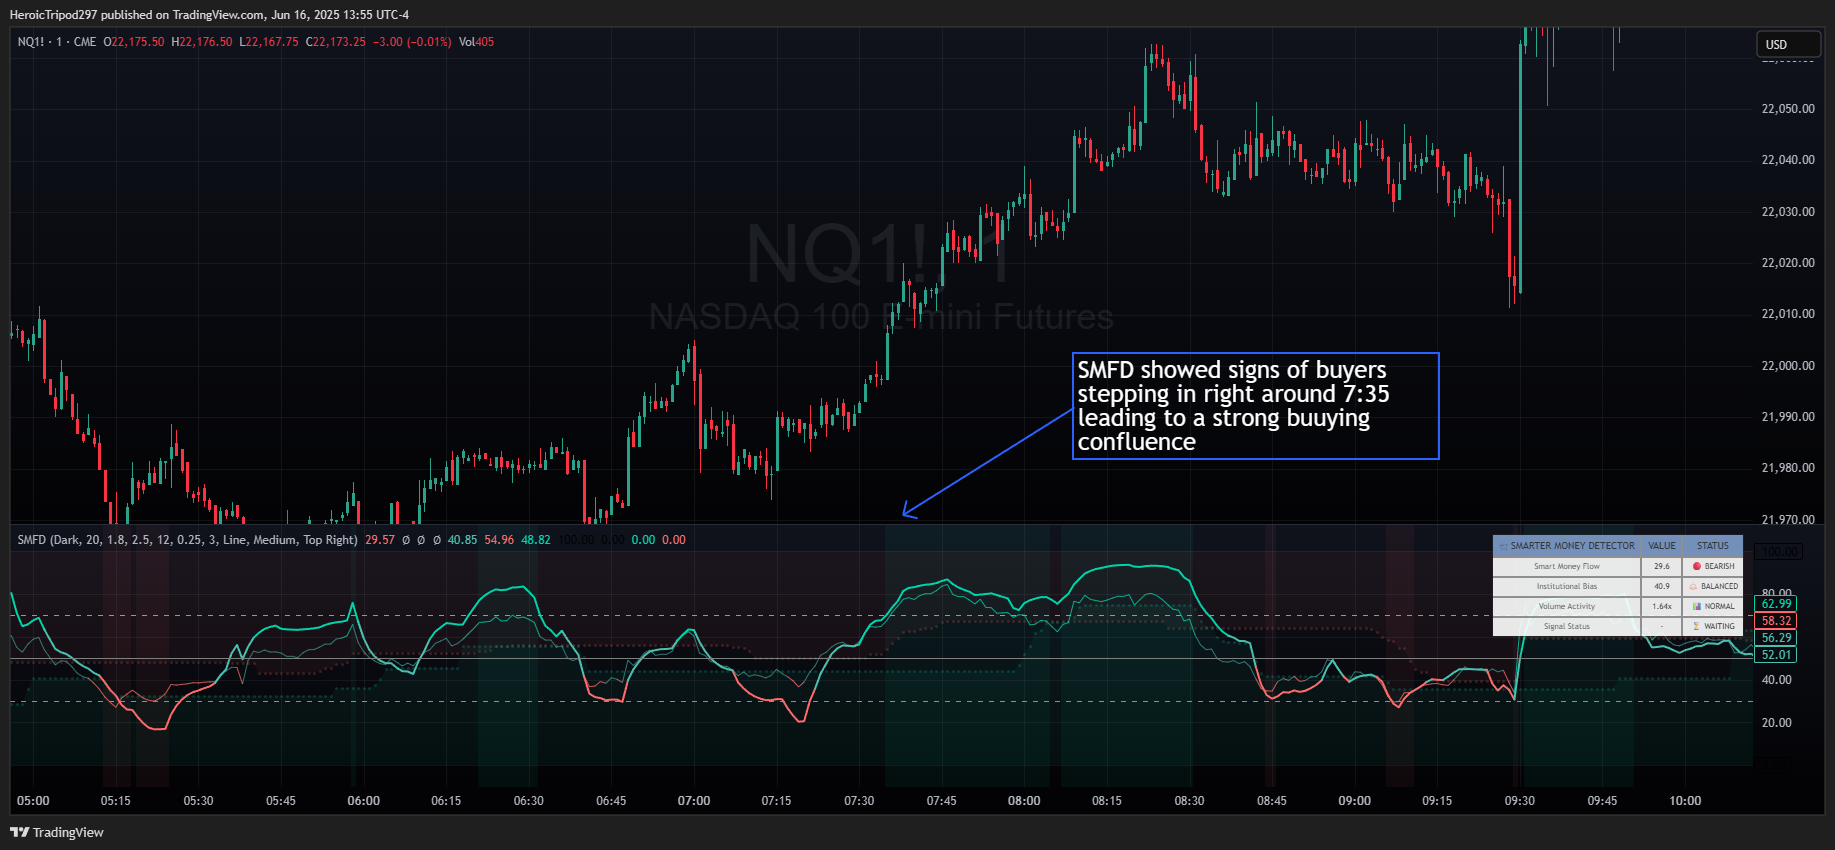Click the 22,030.00 price axis label

pyautogui.click(x=1788, y=212)
